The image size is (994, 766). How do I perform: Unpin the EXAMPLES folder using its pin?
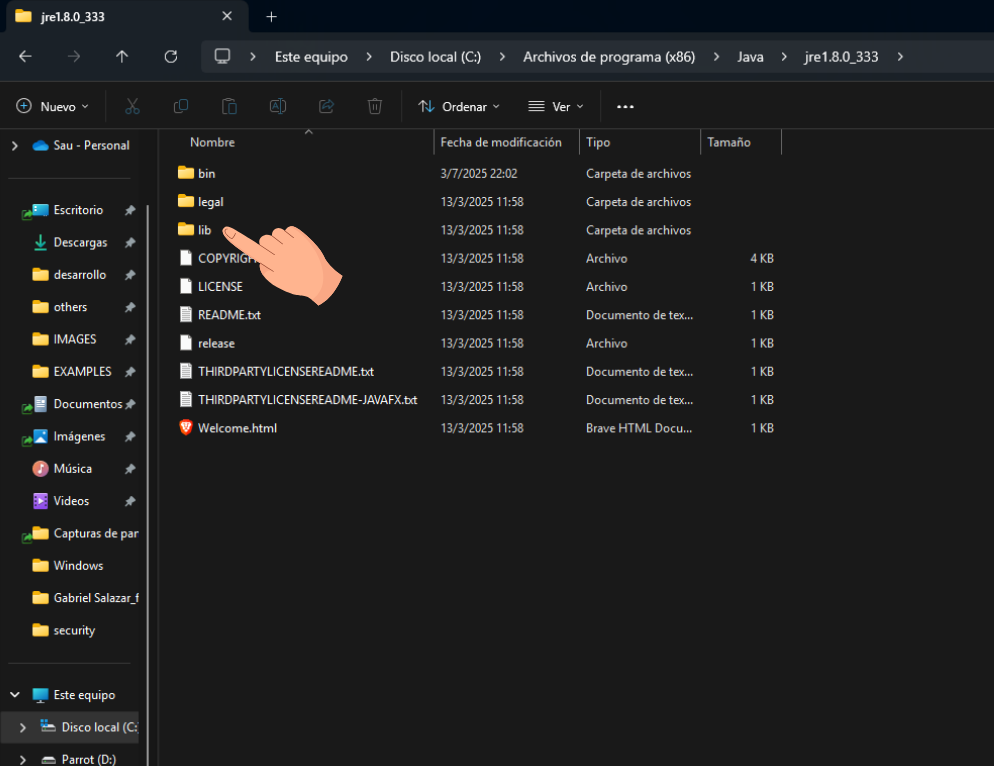point(130,372)
